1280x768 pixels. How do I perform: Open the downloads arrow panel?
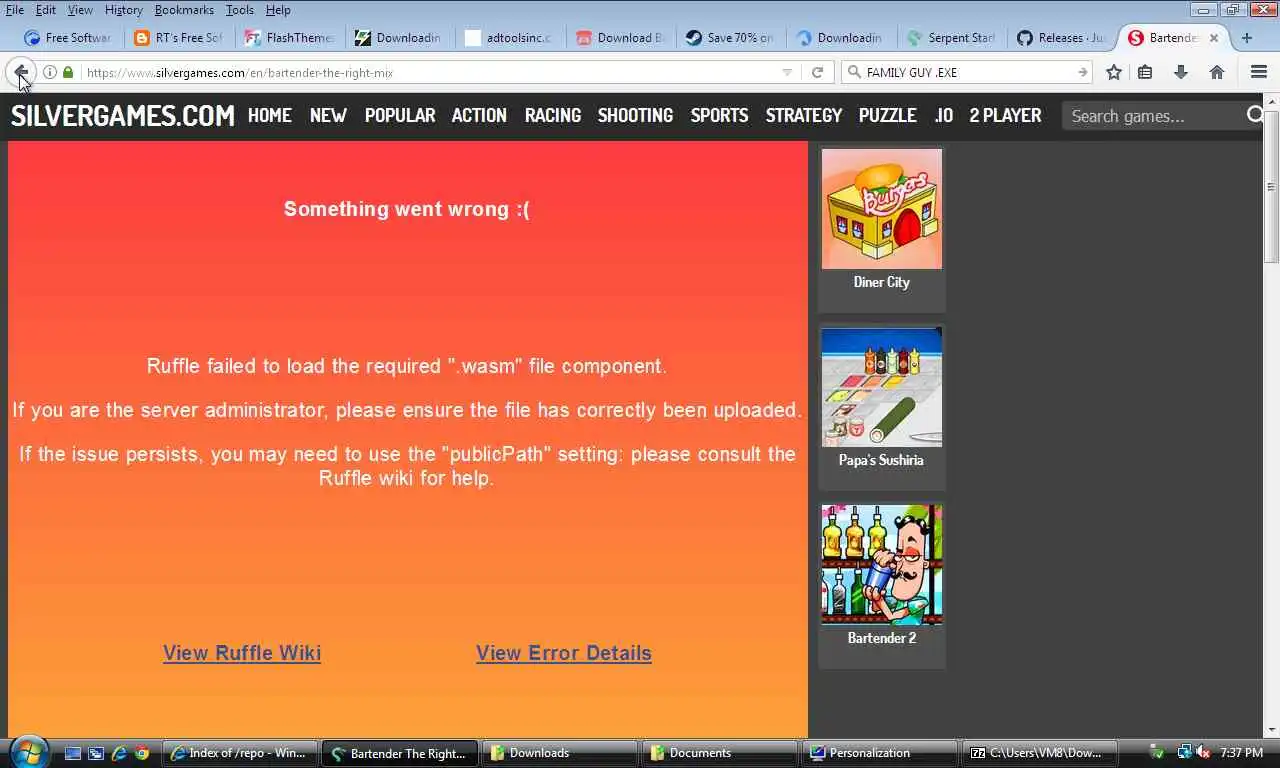(1181, 72)
